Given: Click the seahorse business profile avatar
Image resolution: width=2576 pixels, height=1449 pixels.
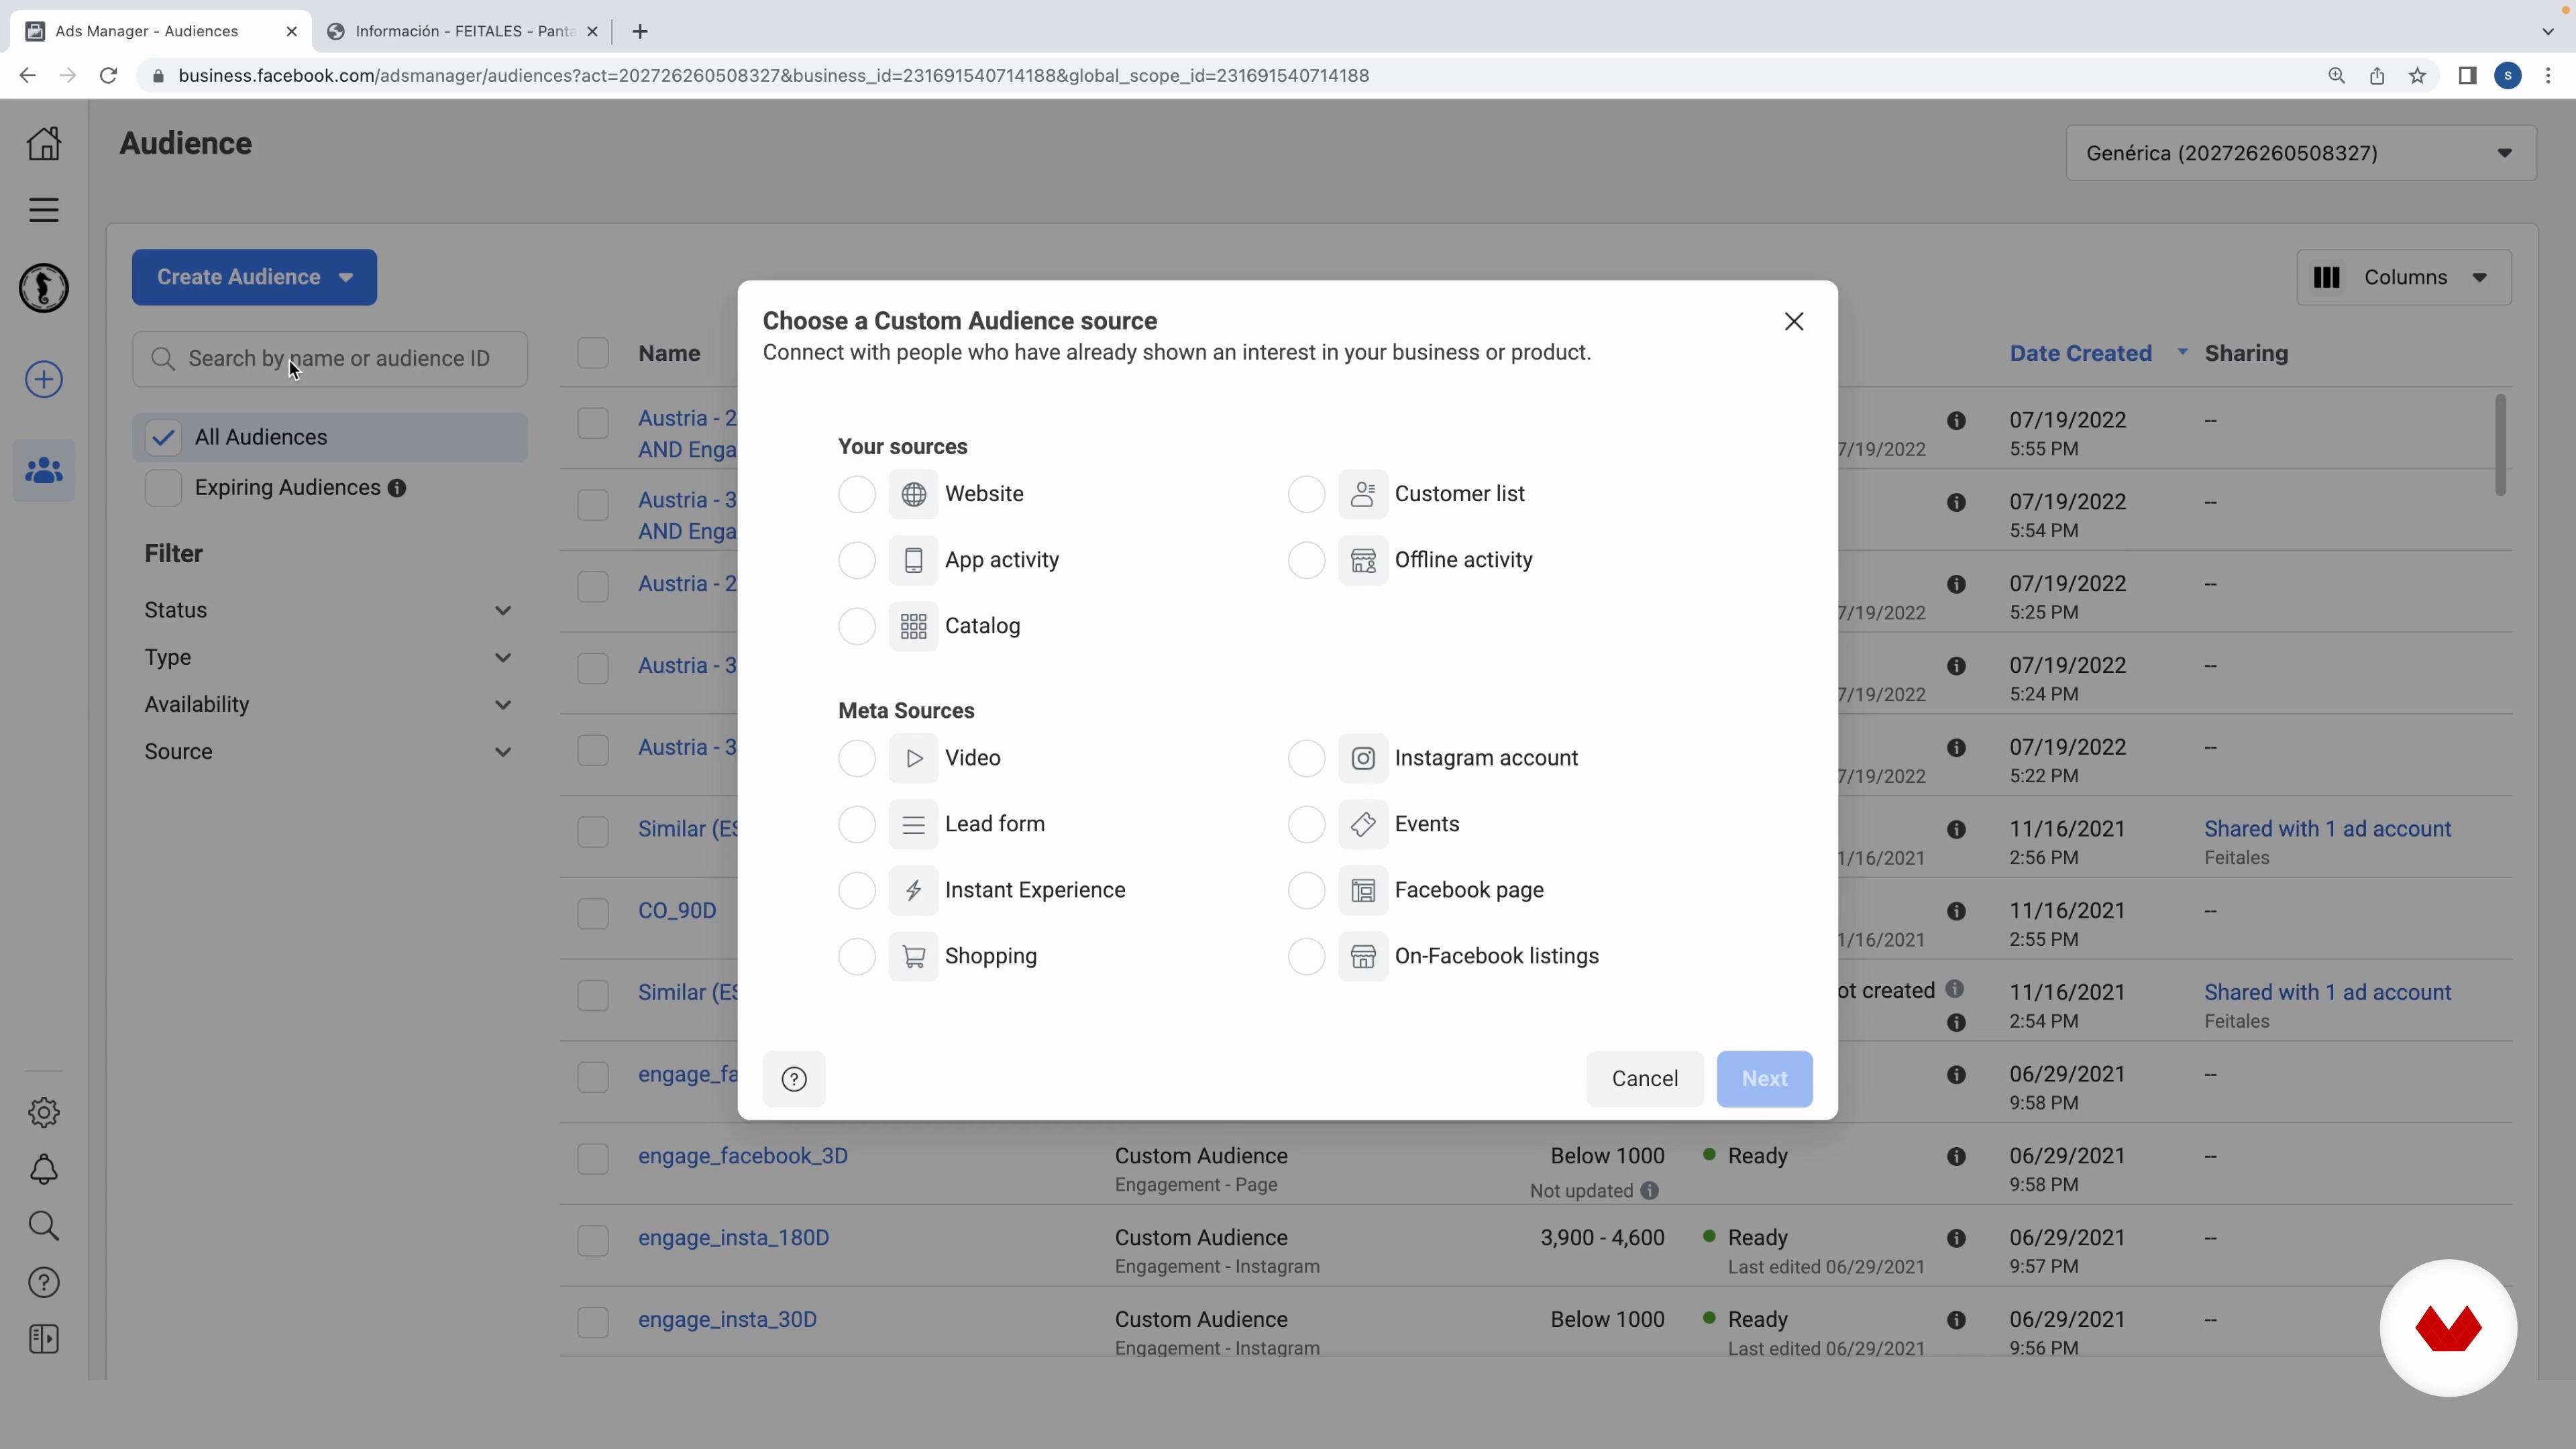Looking at the screenshot, I should [x=44, y=288].
